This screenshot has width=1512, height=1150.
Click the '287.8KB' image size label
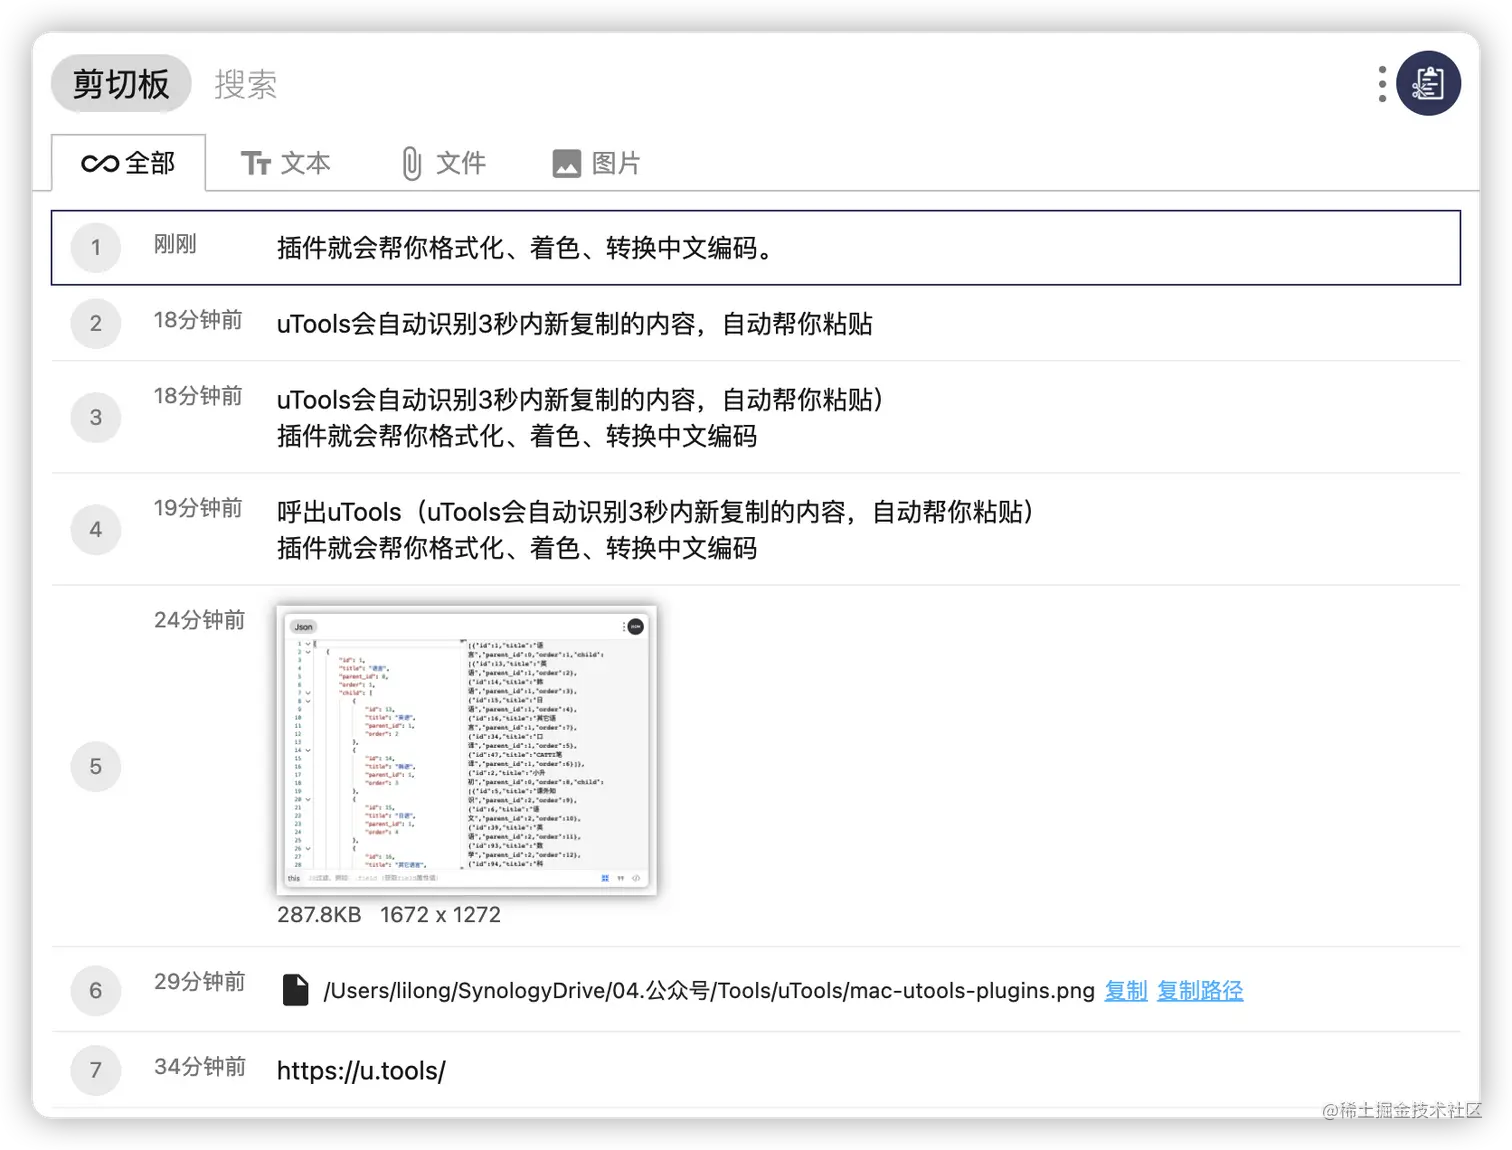point(319,915)
